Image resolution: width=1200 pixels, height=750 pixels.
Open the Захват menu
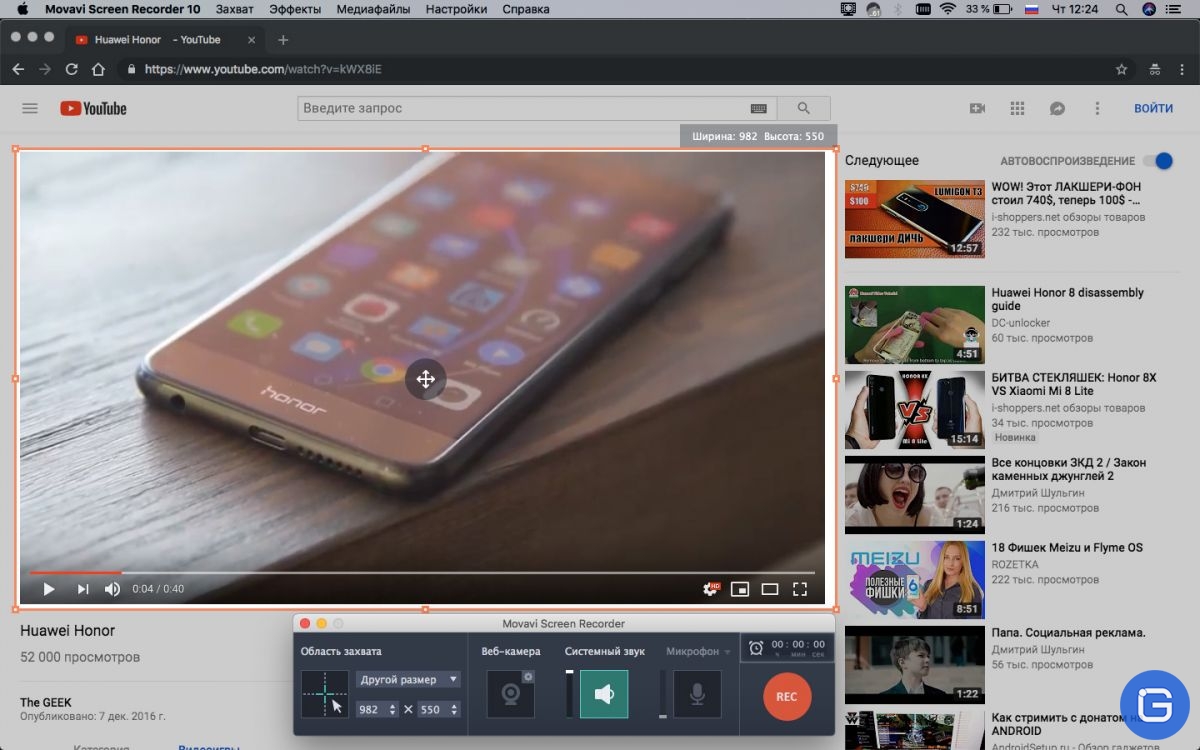pyautogui.click(x=235, y=9)
